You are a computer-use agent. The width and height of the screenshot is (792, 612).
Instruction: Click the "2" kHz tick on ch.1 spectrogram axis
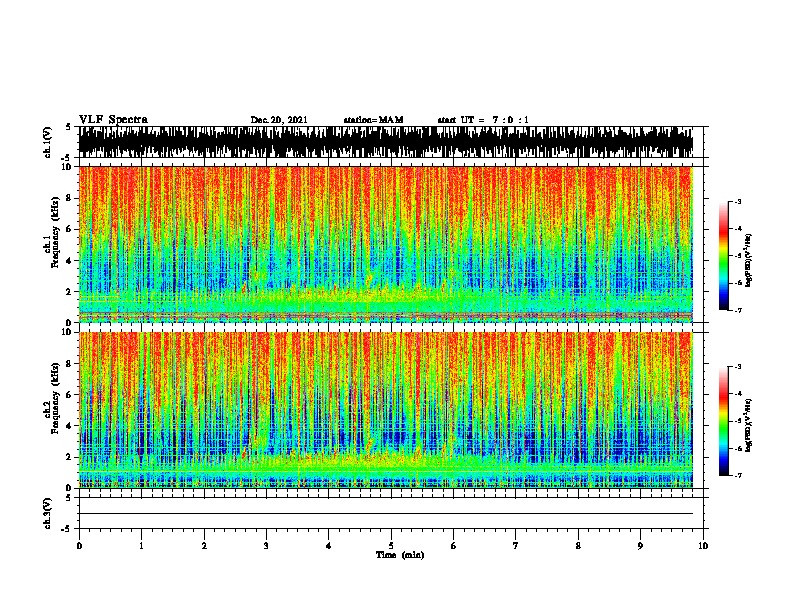pyautogui.click(x=71, y=291)
